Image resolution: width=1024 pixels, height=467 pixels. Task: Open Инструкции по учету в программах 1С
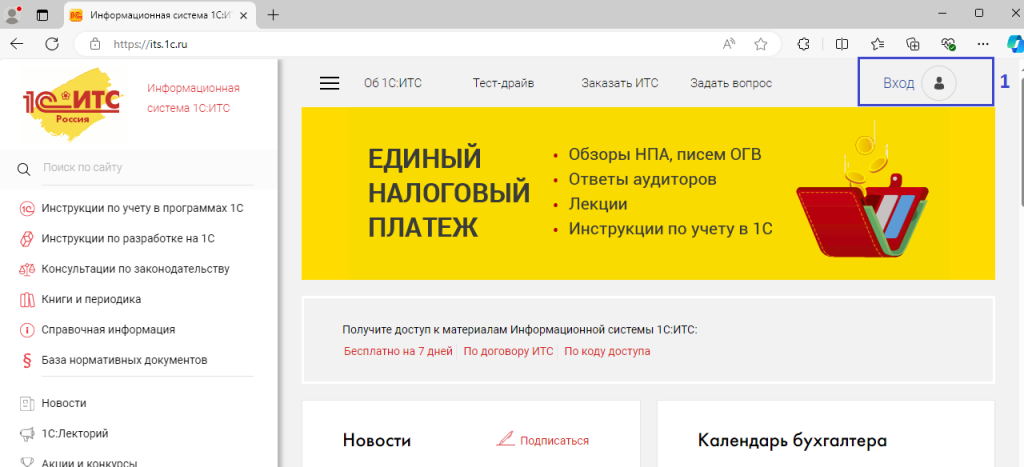tap(142, 208)
